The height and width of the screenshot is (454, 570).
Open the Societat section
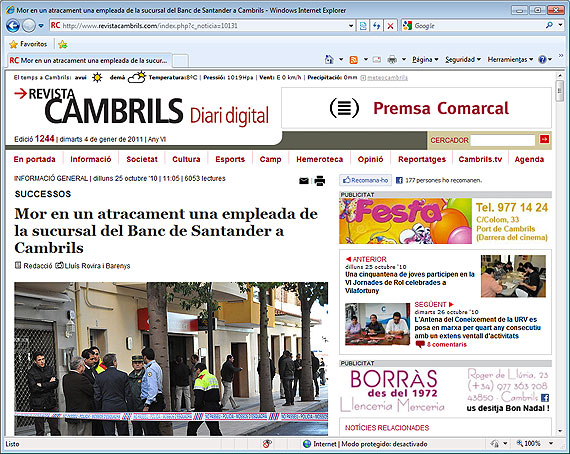pyautogui.click(x=142, y=159)
